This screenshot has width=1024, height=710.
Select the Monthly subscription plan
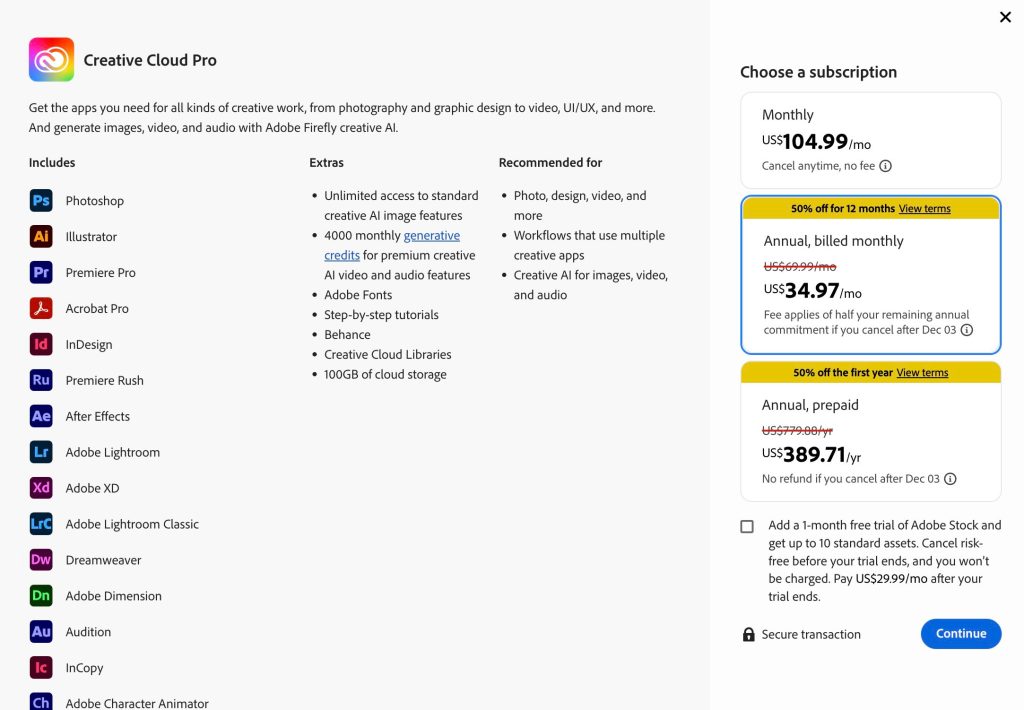click(870, 140)
